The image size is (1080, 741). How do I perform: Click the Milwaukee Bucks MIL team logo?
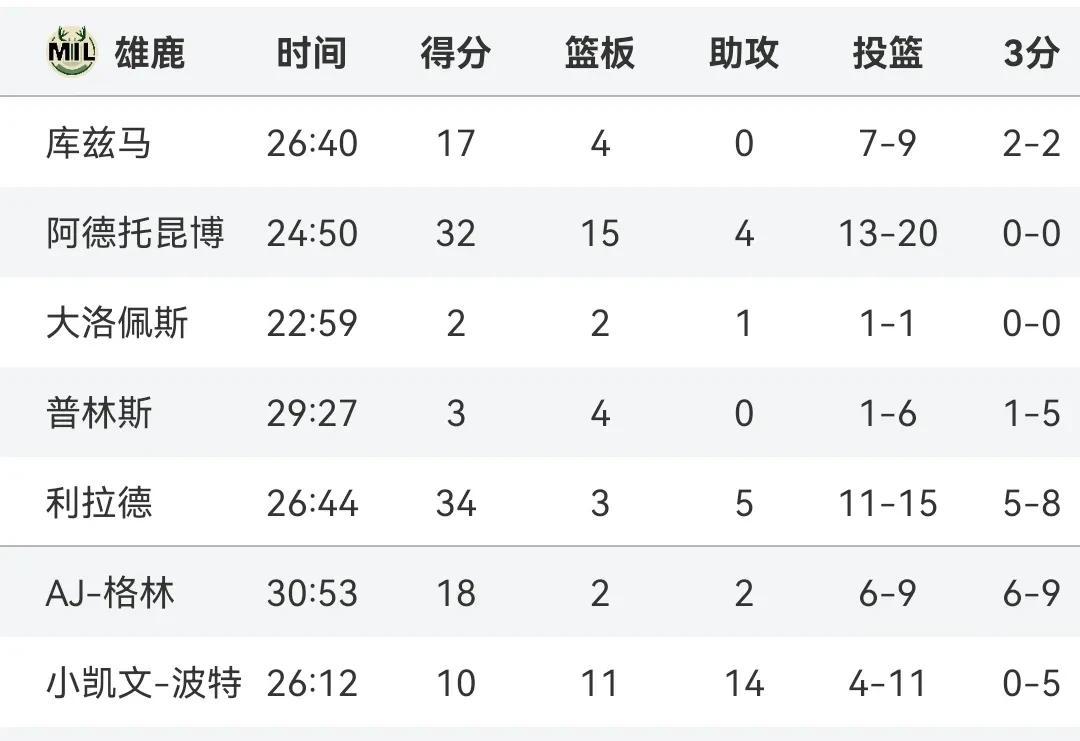72,52
